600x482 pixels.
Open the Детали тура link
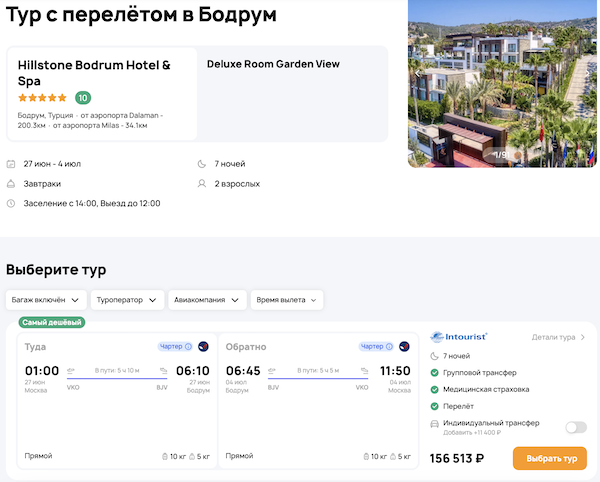(558, 338)
